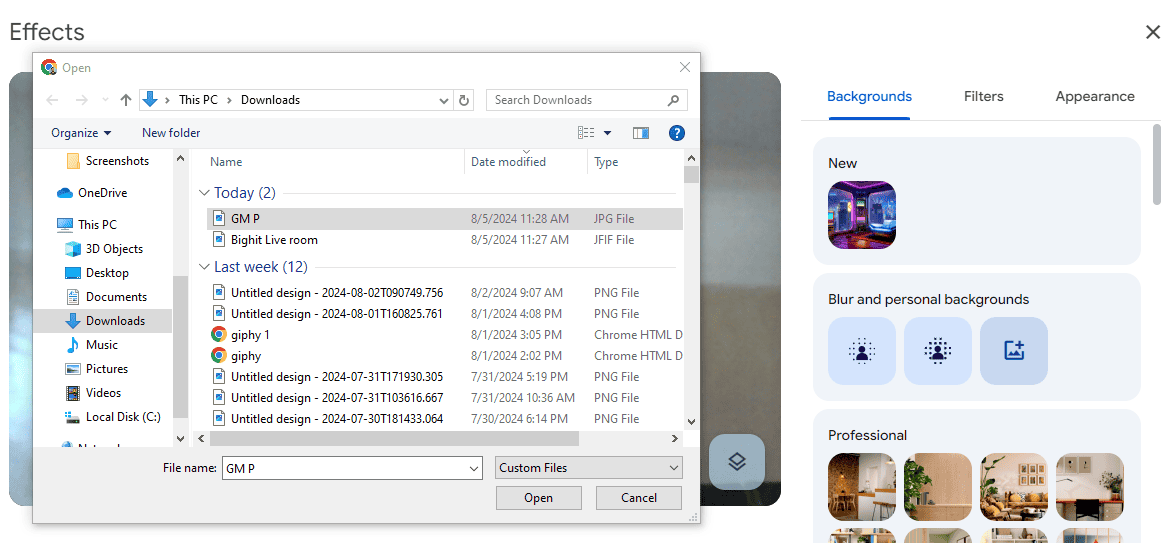This screenshot has height=543, width=1174.
Task: Switch to the Appearance tab
Action: [x=1095, y=96]
